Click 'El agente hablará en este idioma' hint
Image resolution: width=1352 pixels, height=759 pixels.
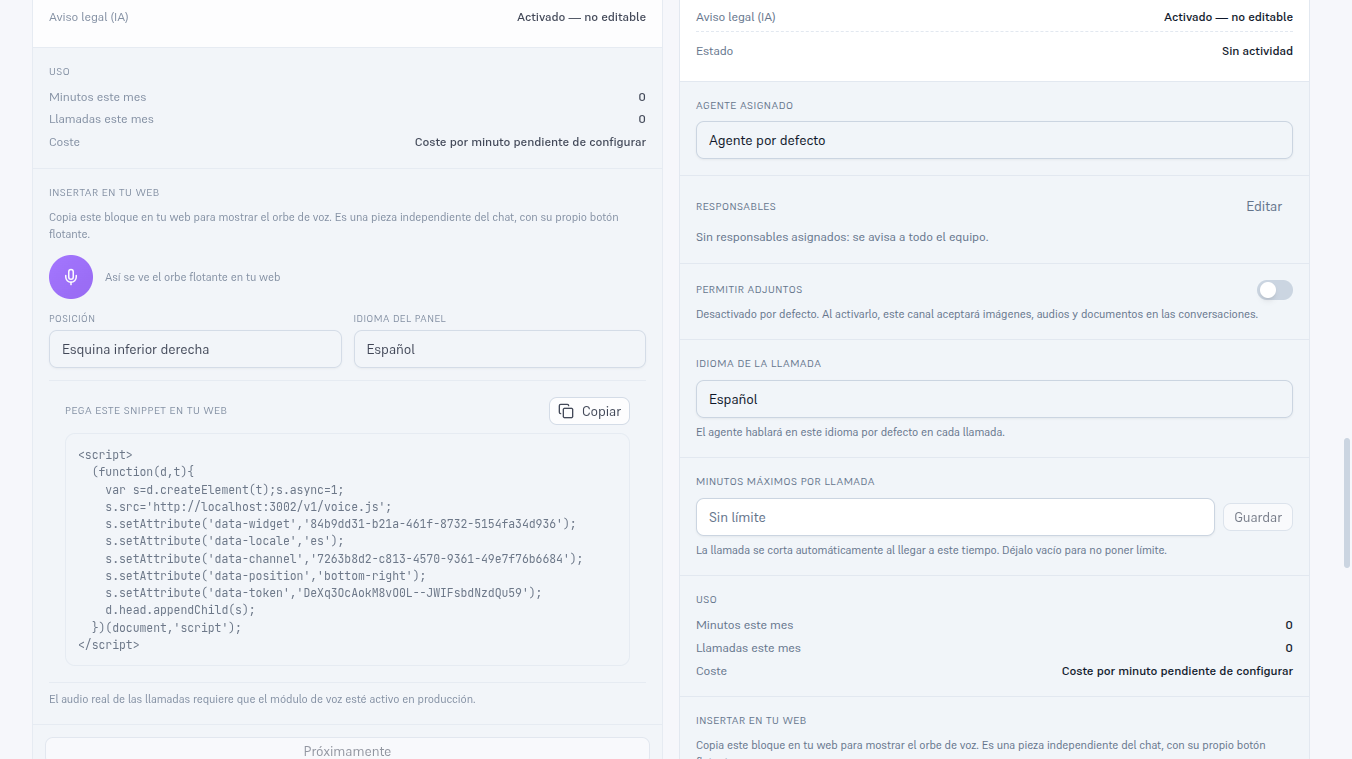pyautogui.click(x=850, y=433)
